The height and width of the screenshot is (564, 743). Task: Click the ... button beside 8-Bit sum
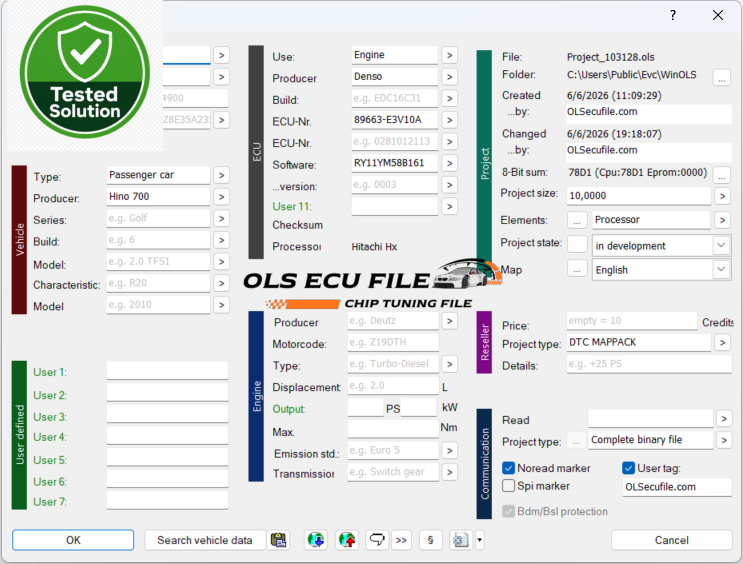coord(722,174)
